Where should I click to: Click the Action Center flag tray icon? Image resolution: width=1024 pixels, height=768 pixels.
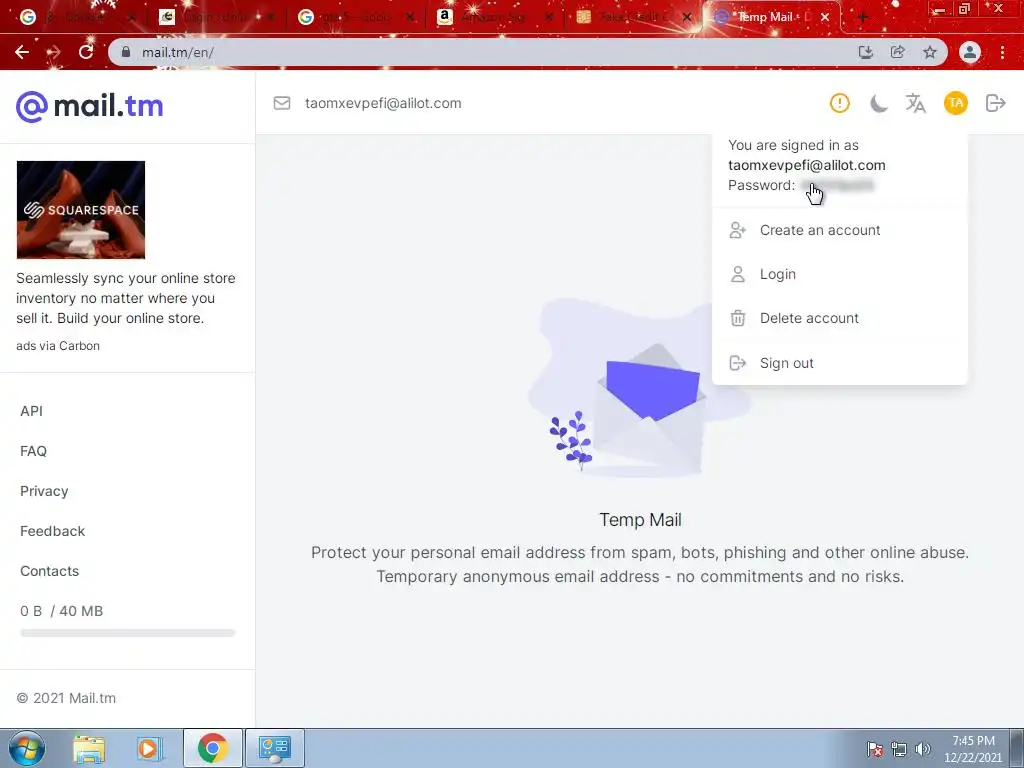[875, 749]
